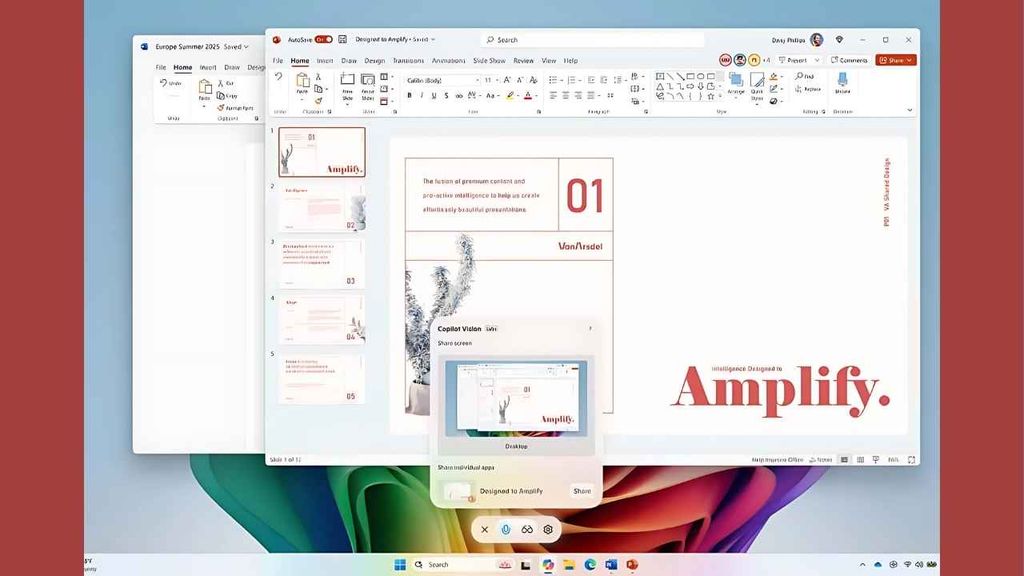This screenshot has height=576, width=1024.
Task: Click the Paste icon in PowerPoint ribbon
Action: [302, 83]
